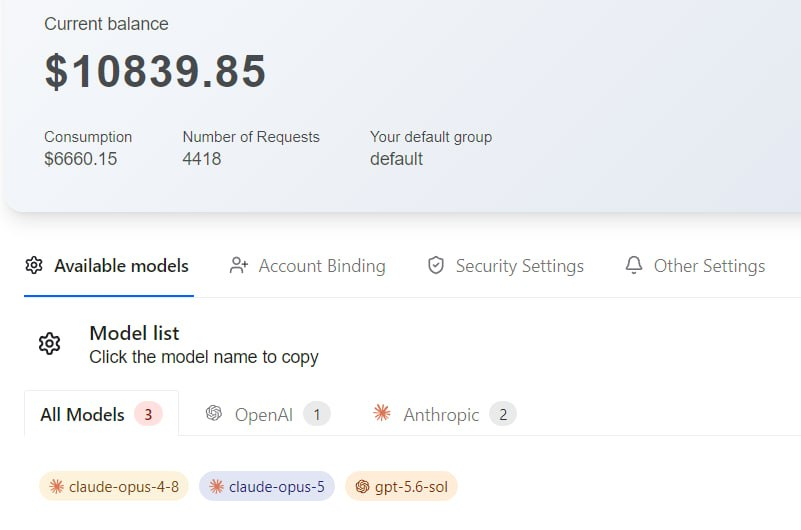The image size is (801, 530).
Task: Click the Consumption label
Action: 88,137
